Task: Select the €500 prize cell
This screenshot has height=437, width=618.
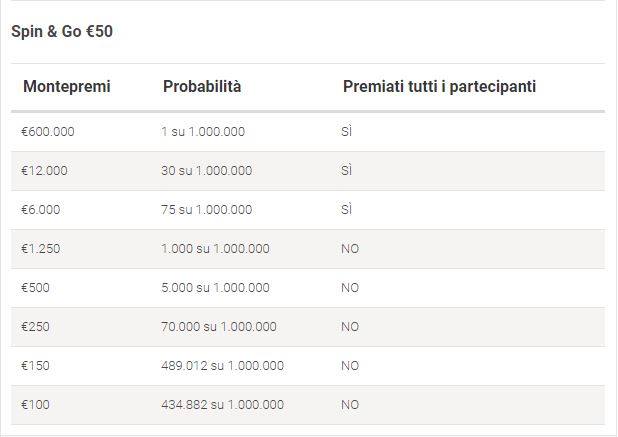Action: pos(35,288)
